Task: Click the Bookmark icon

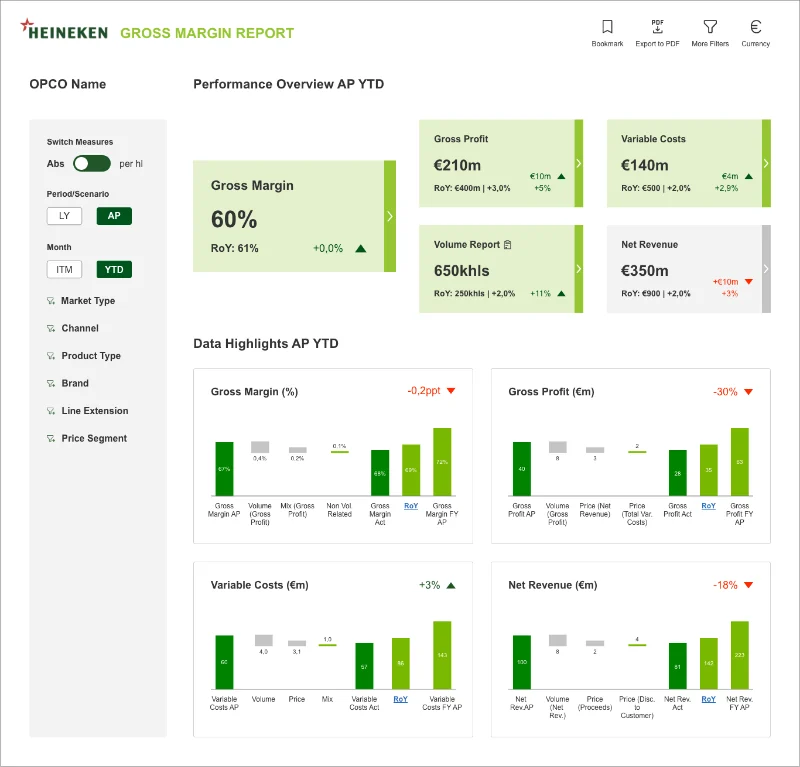Action: click(607, 27)
